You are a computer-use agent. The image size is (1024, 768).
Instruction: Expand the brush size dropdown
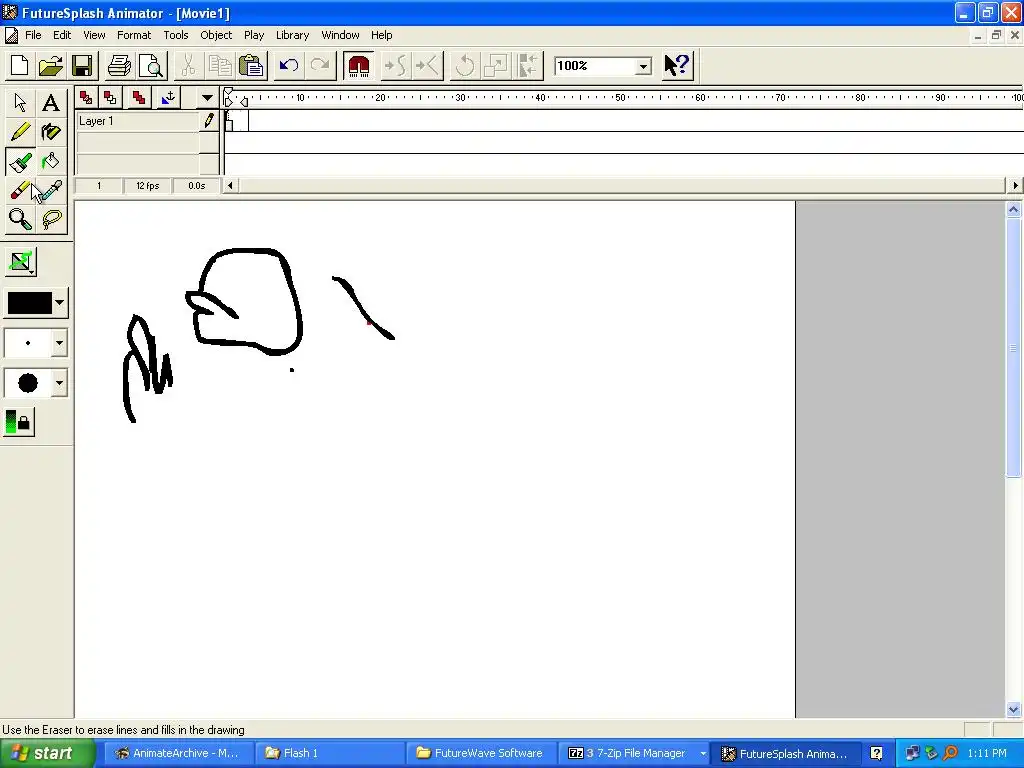[x=59, y=343]
